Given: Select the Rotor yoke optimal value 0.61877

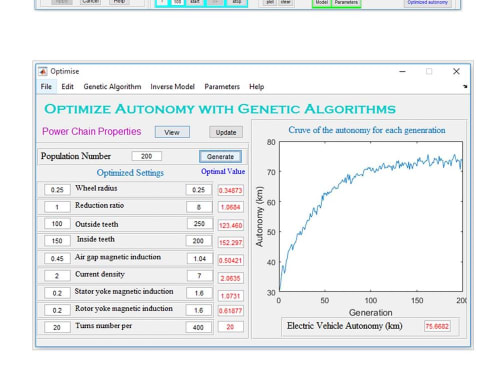Looking at the screenshot, I should (230, 311).
